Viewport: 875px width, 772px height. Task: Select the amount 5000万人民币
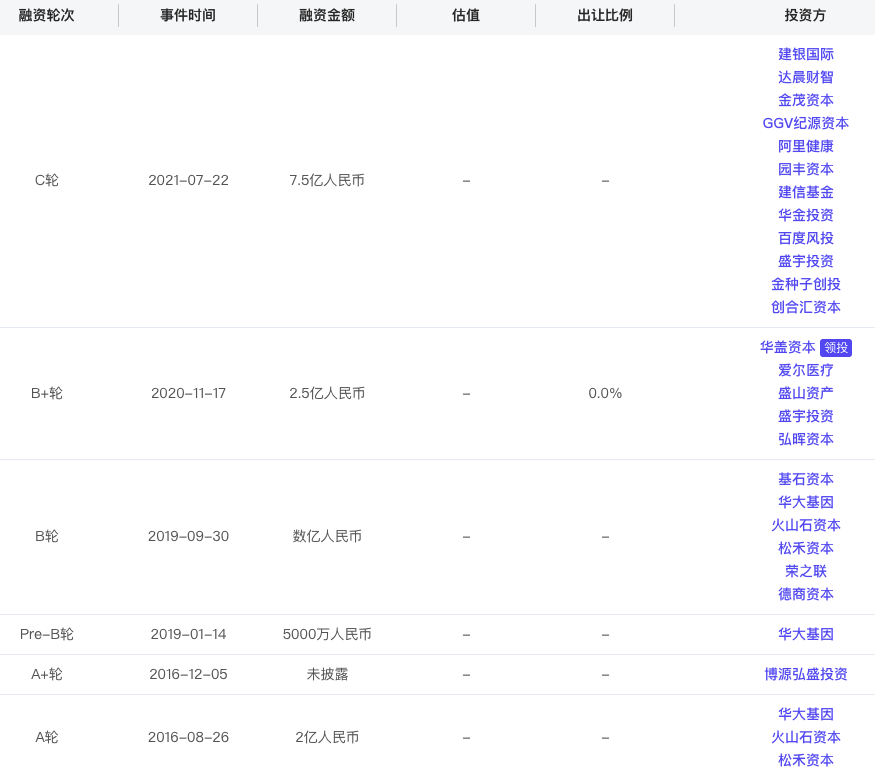[x=327, y=634]
